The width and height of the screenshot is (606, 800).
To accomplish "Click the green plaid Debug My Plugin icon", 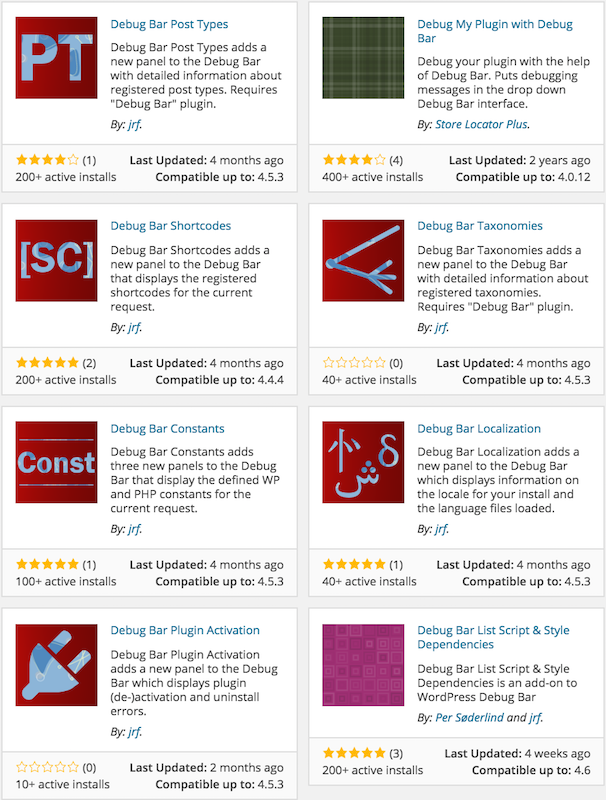I will tap(363, 58).
